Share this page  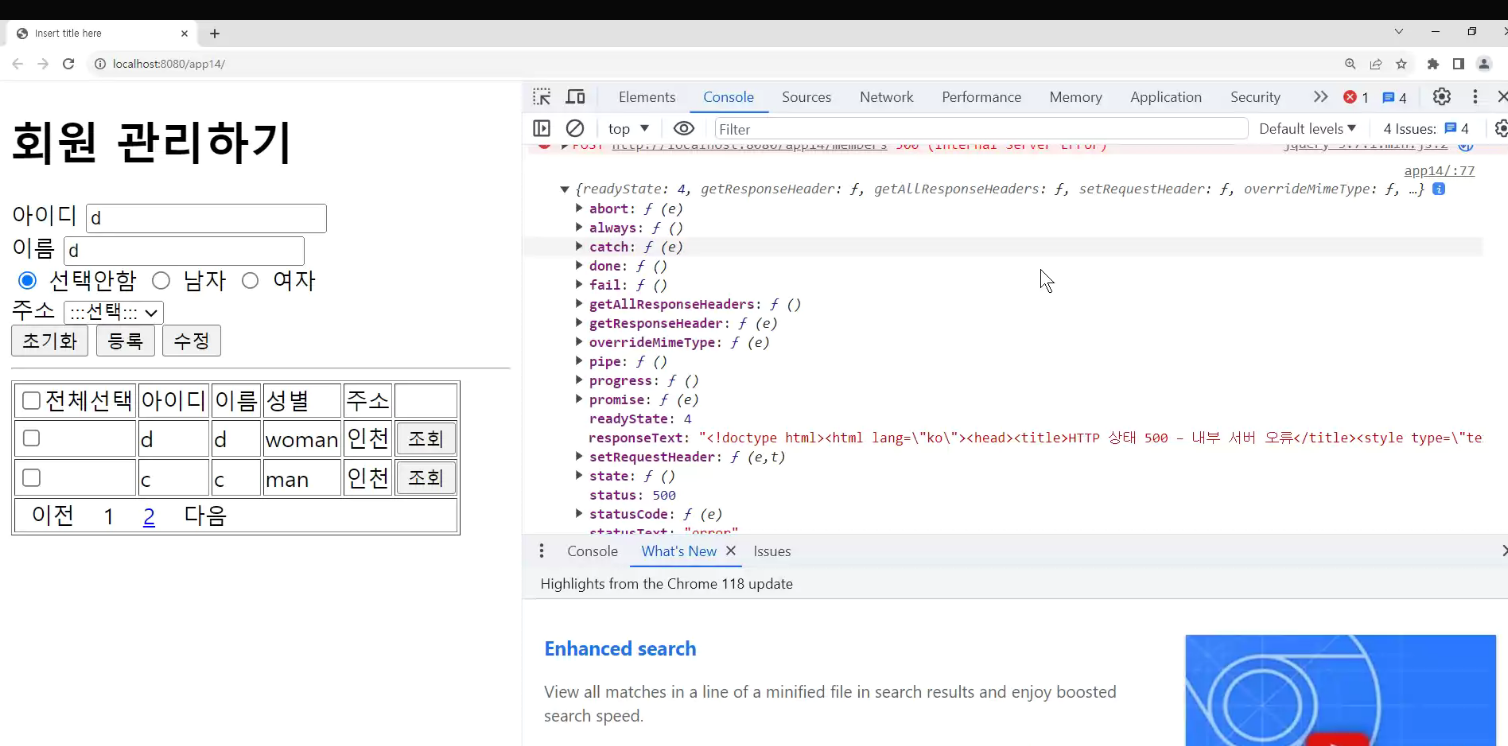(x=1376, y=64)
